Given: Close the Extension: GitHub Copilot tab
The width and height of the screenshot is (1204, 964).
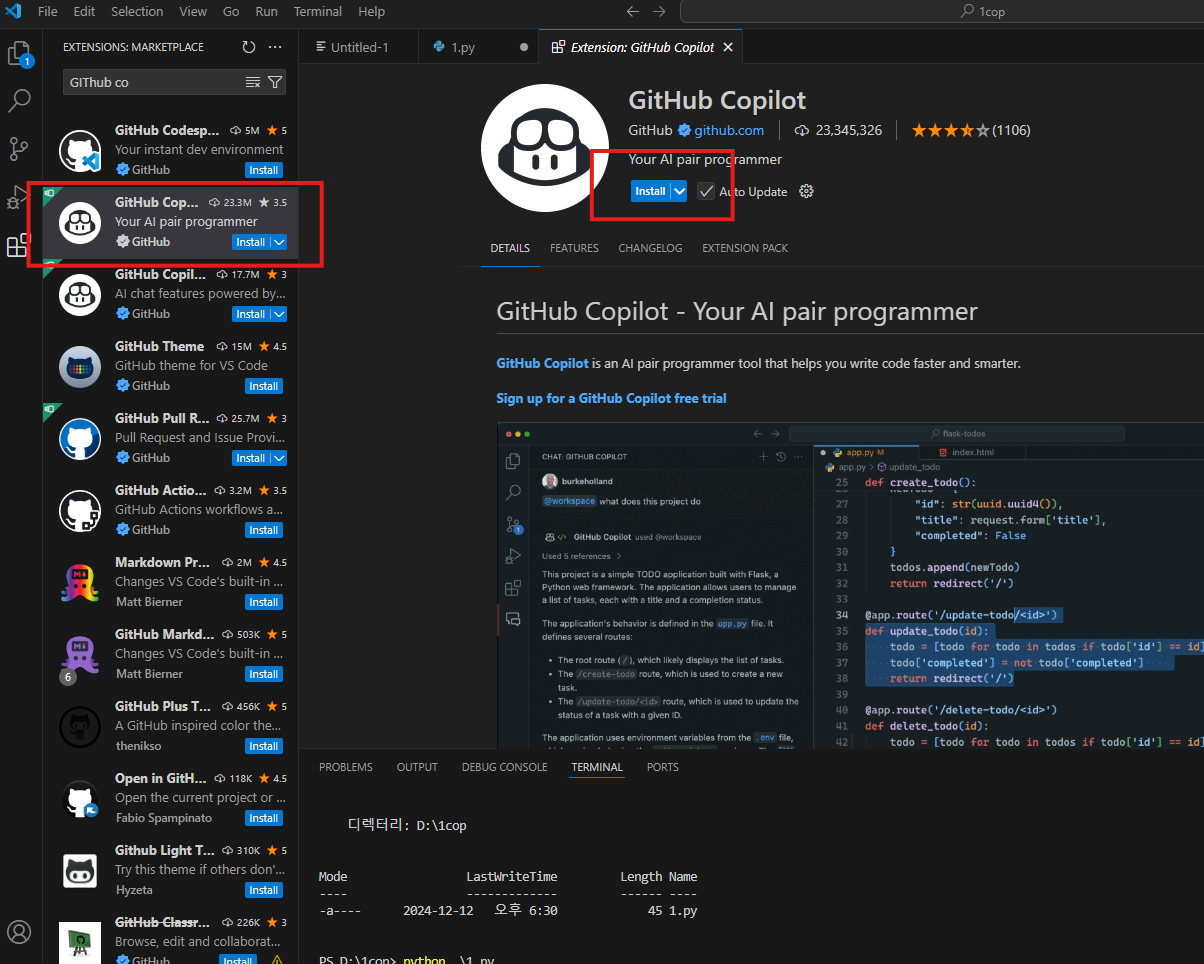Looking at the screenshot, I should point(728,47).
